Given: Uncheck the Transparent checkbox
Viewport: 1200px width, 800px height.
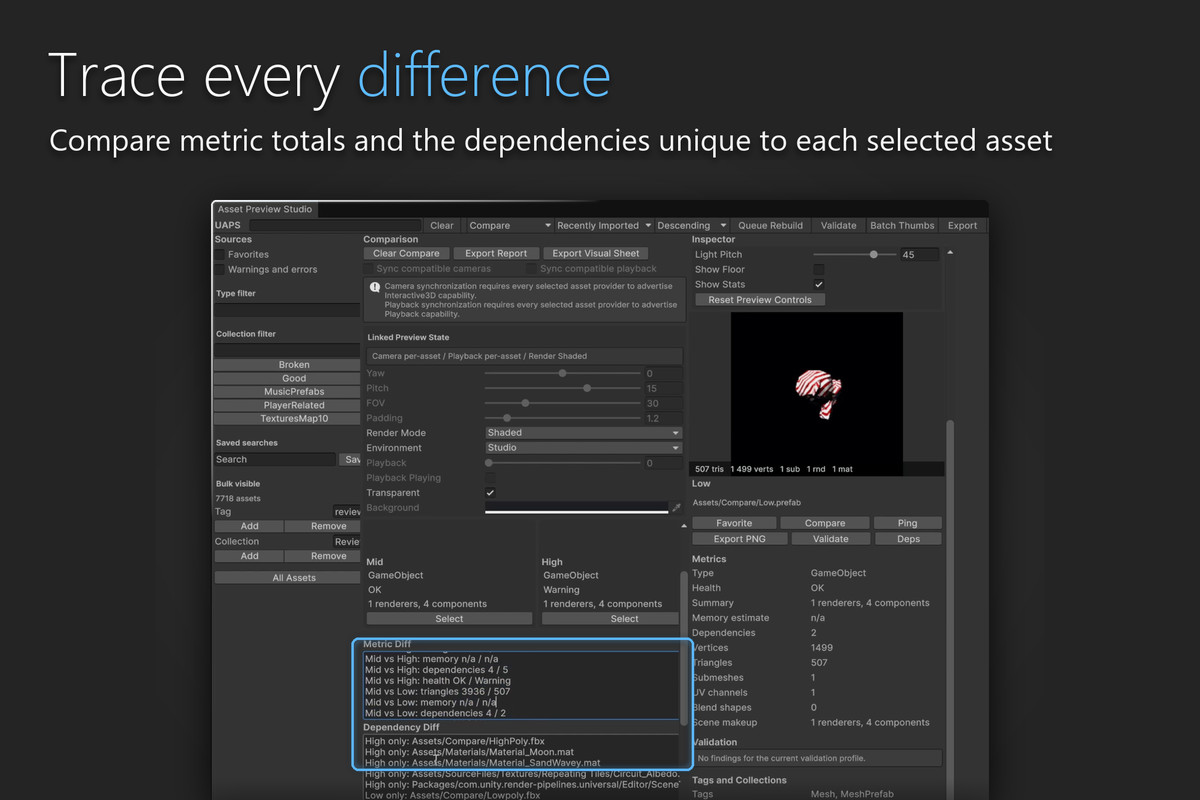Looking at the screenshot, I should click(x=490, y=493).
